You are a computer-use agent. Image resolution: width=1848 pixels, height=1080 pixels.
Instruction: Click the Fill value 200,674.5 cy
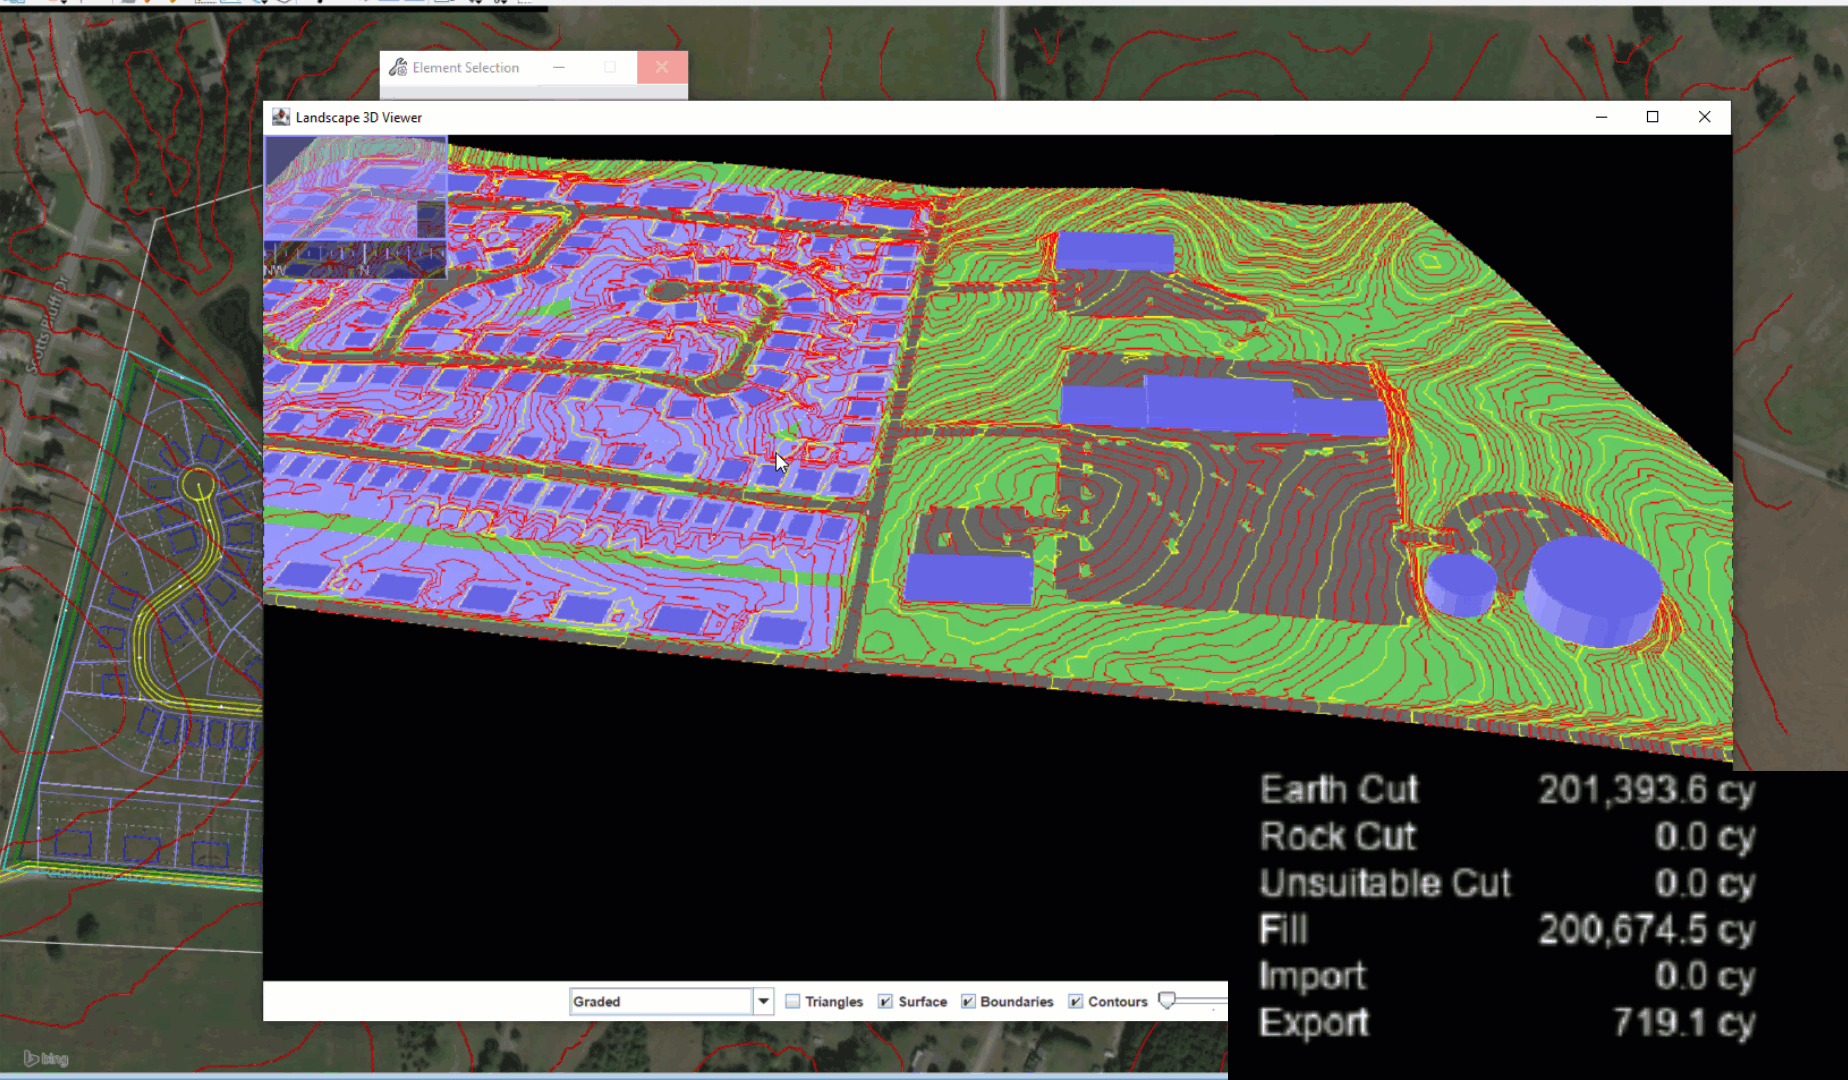pos(1646,930)
